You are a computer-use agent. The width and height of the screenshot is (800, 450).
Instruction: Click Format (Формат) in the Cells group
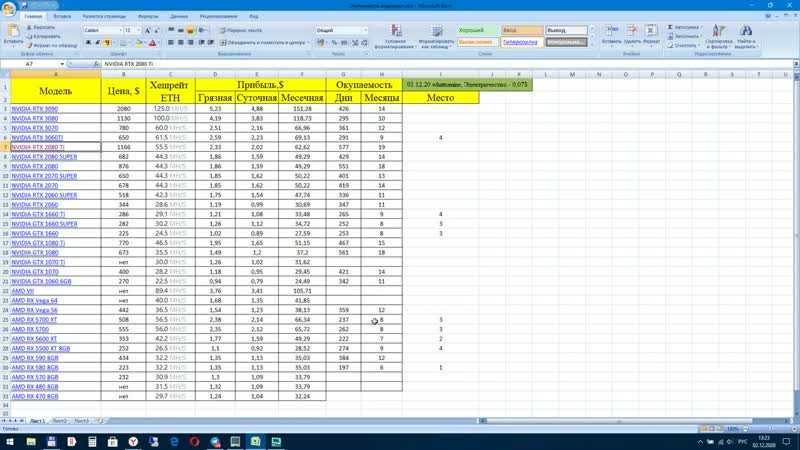651,34
